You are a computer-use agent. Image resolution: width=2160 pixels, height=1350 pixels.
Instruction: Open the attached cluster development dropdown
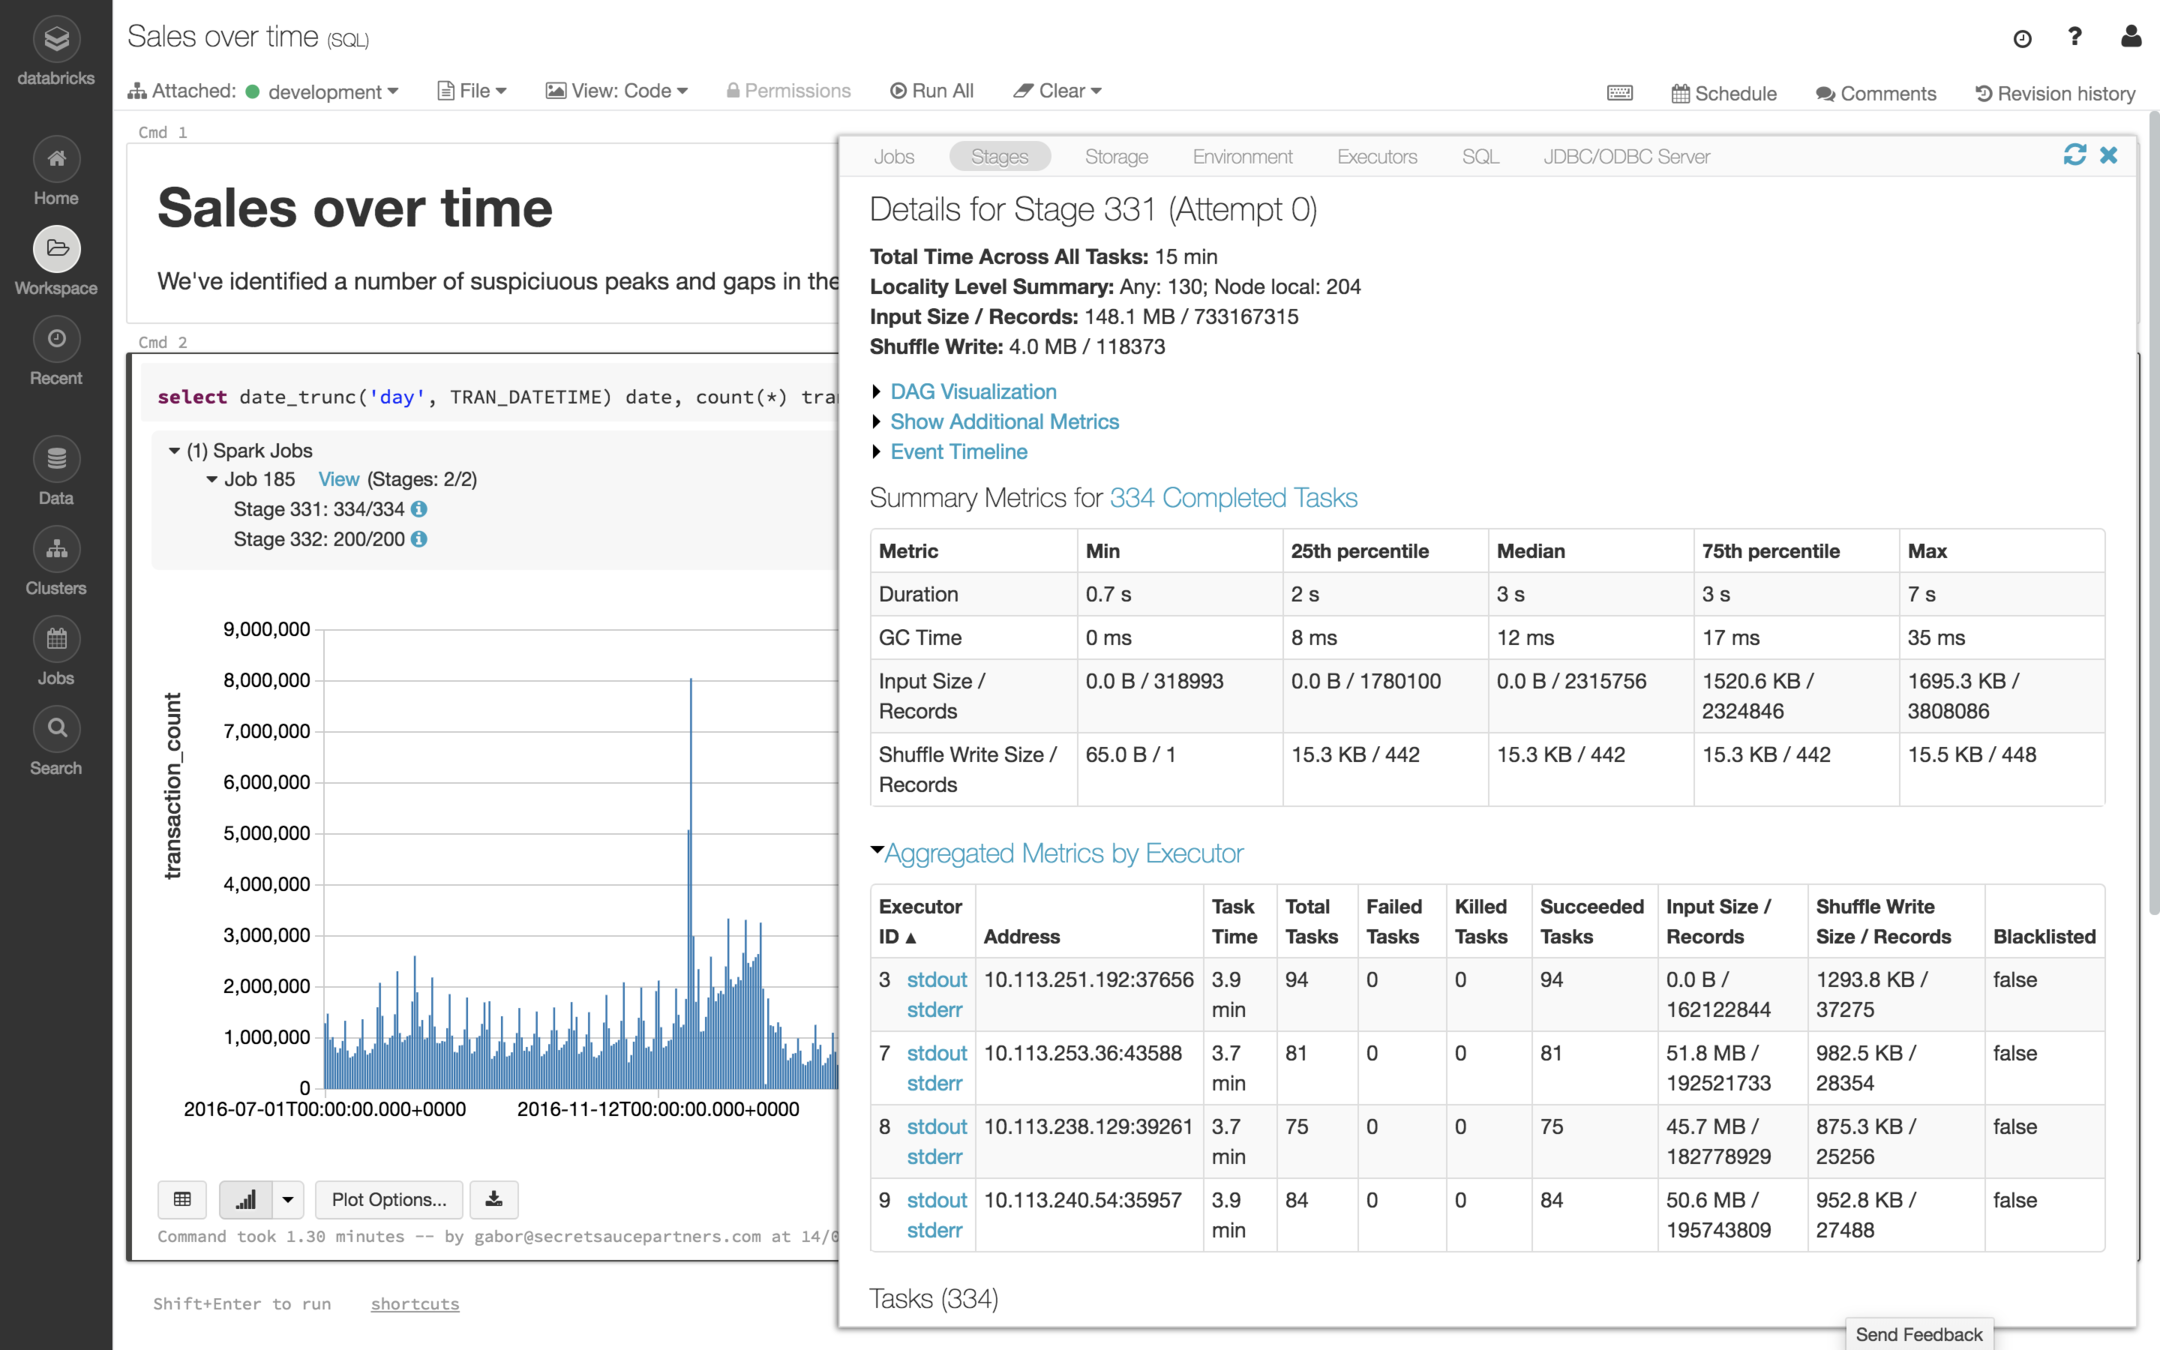332,92
